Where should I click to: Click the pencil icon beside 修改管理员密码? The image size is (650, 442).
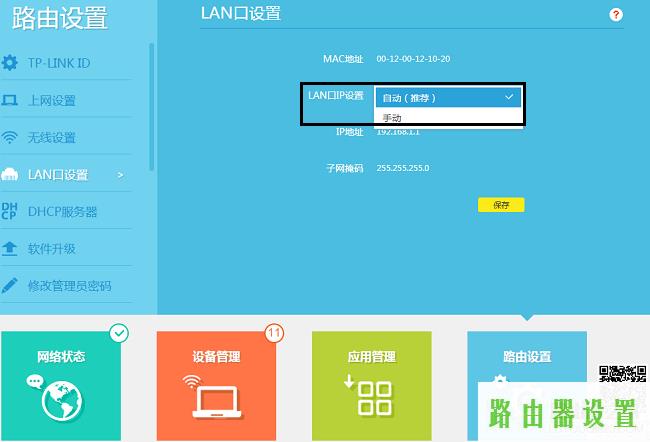click(10, 285)
